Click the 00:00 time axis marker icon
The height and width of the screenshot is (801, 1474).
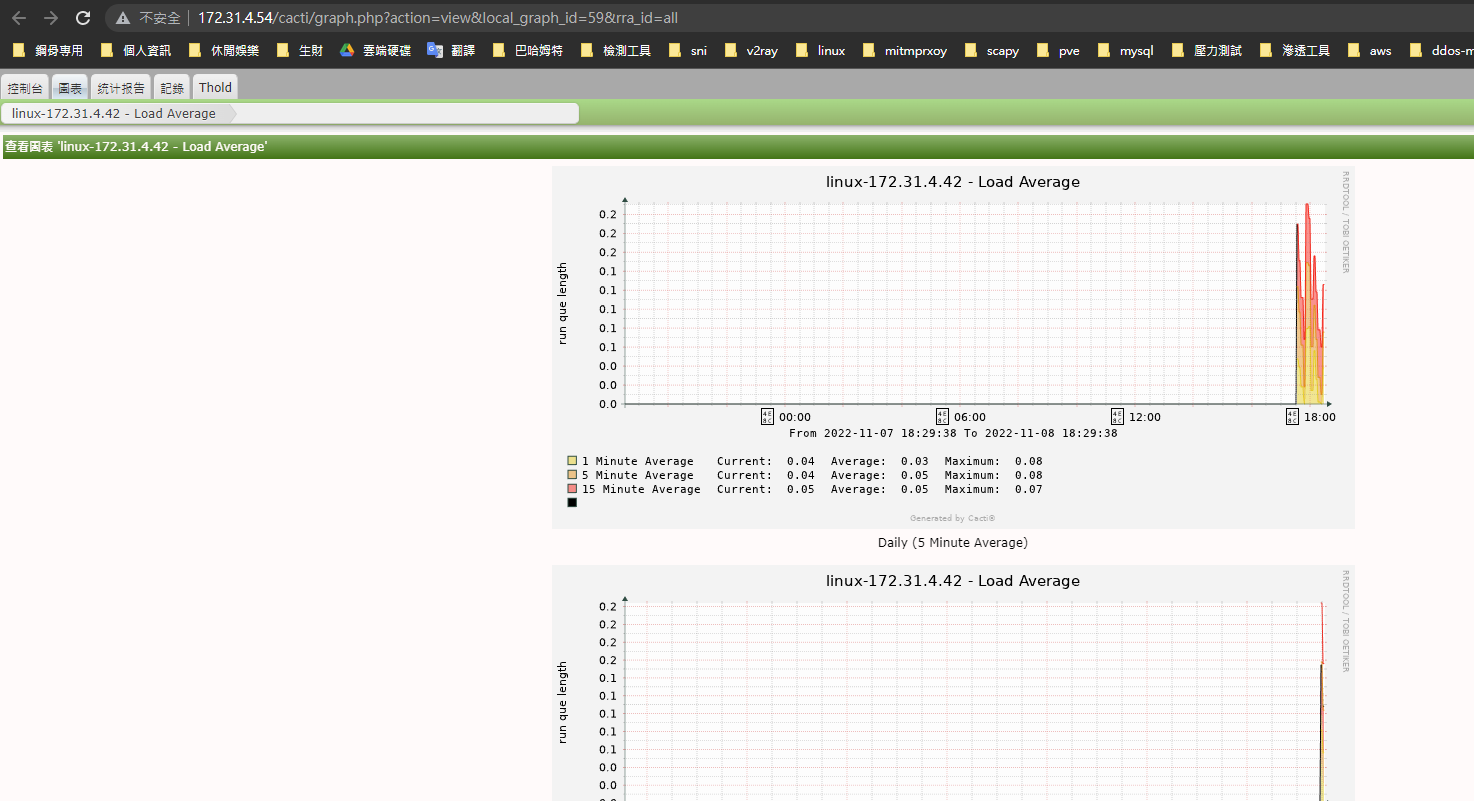tap(767, 416)
